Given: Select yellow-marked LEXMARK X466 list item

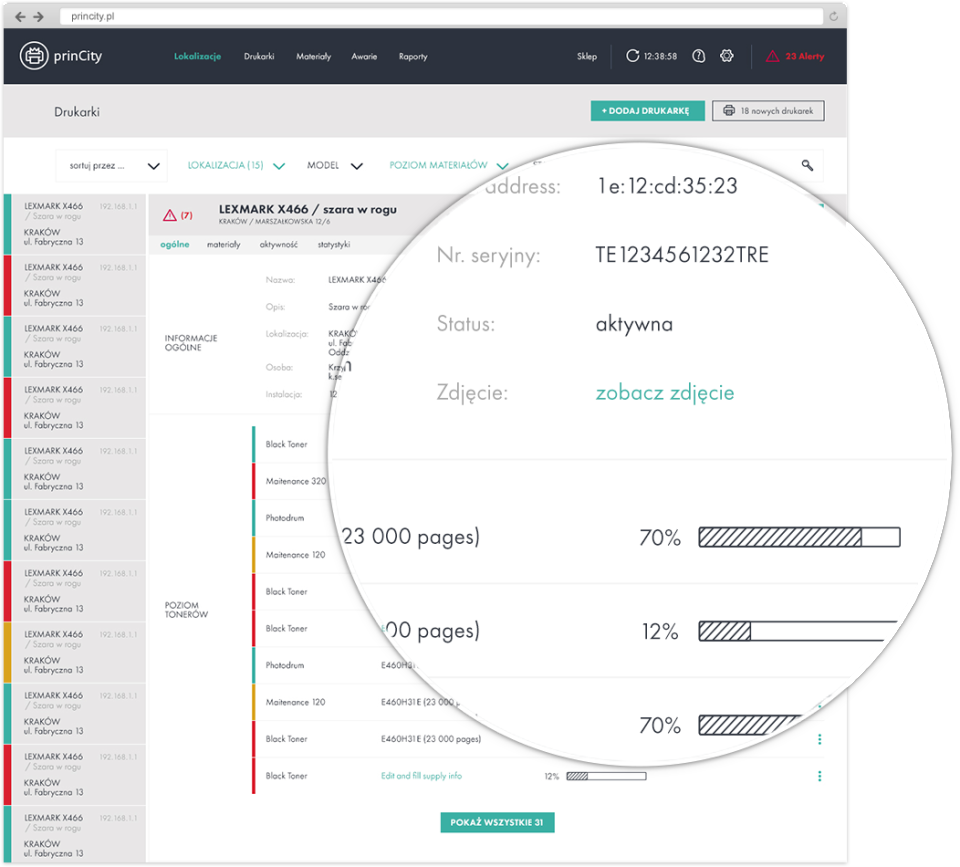Looking at the screenshot, I should [75, 652].
